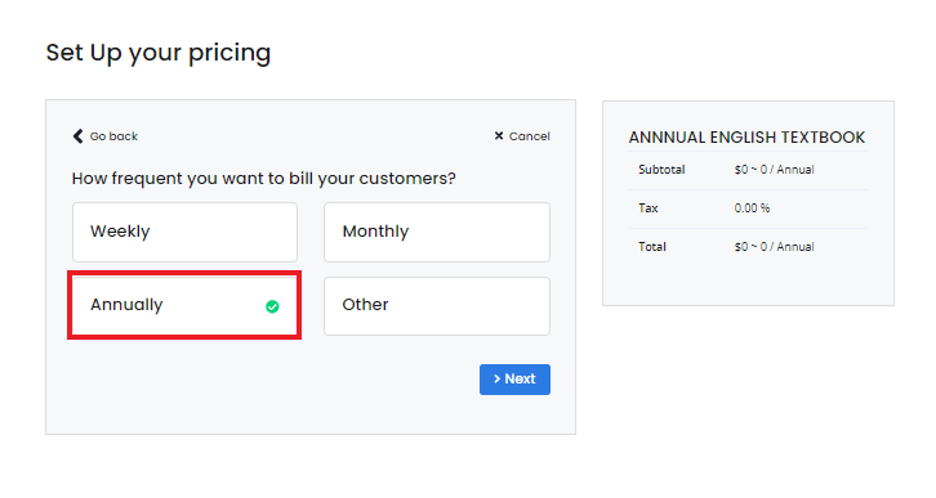Click the X icon beside Cancel

pyautogui.click(x=499, y=136)
